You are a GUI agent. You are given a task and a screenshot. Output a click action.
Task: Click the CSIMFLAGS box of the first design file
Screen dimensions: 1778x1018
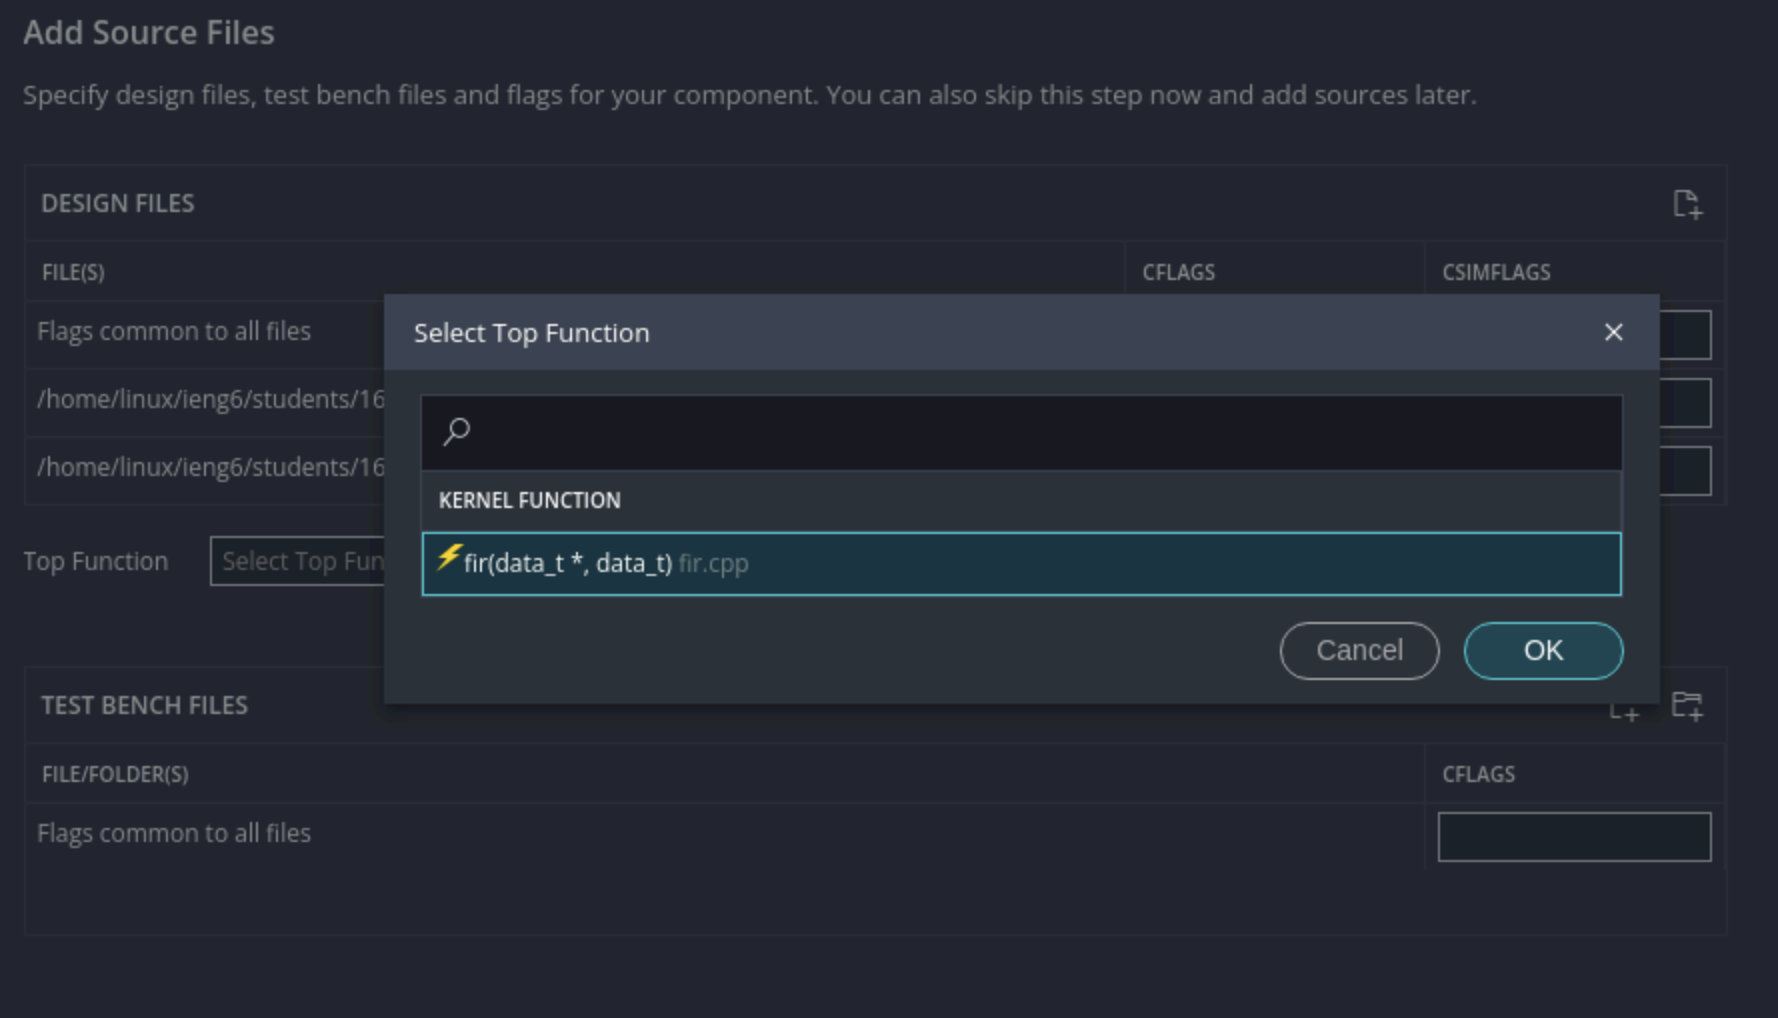1685,403
